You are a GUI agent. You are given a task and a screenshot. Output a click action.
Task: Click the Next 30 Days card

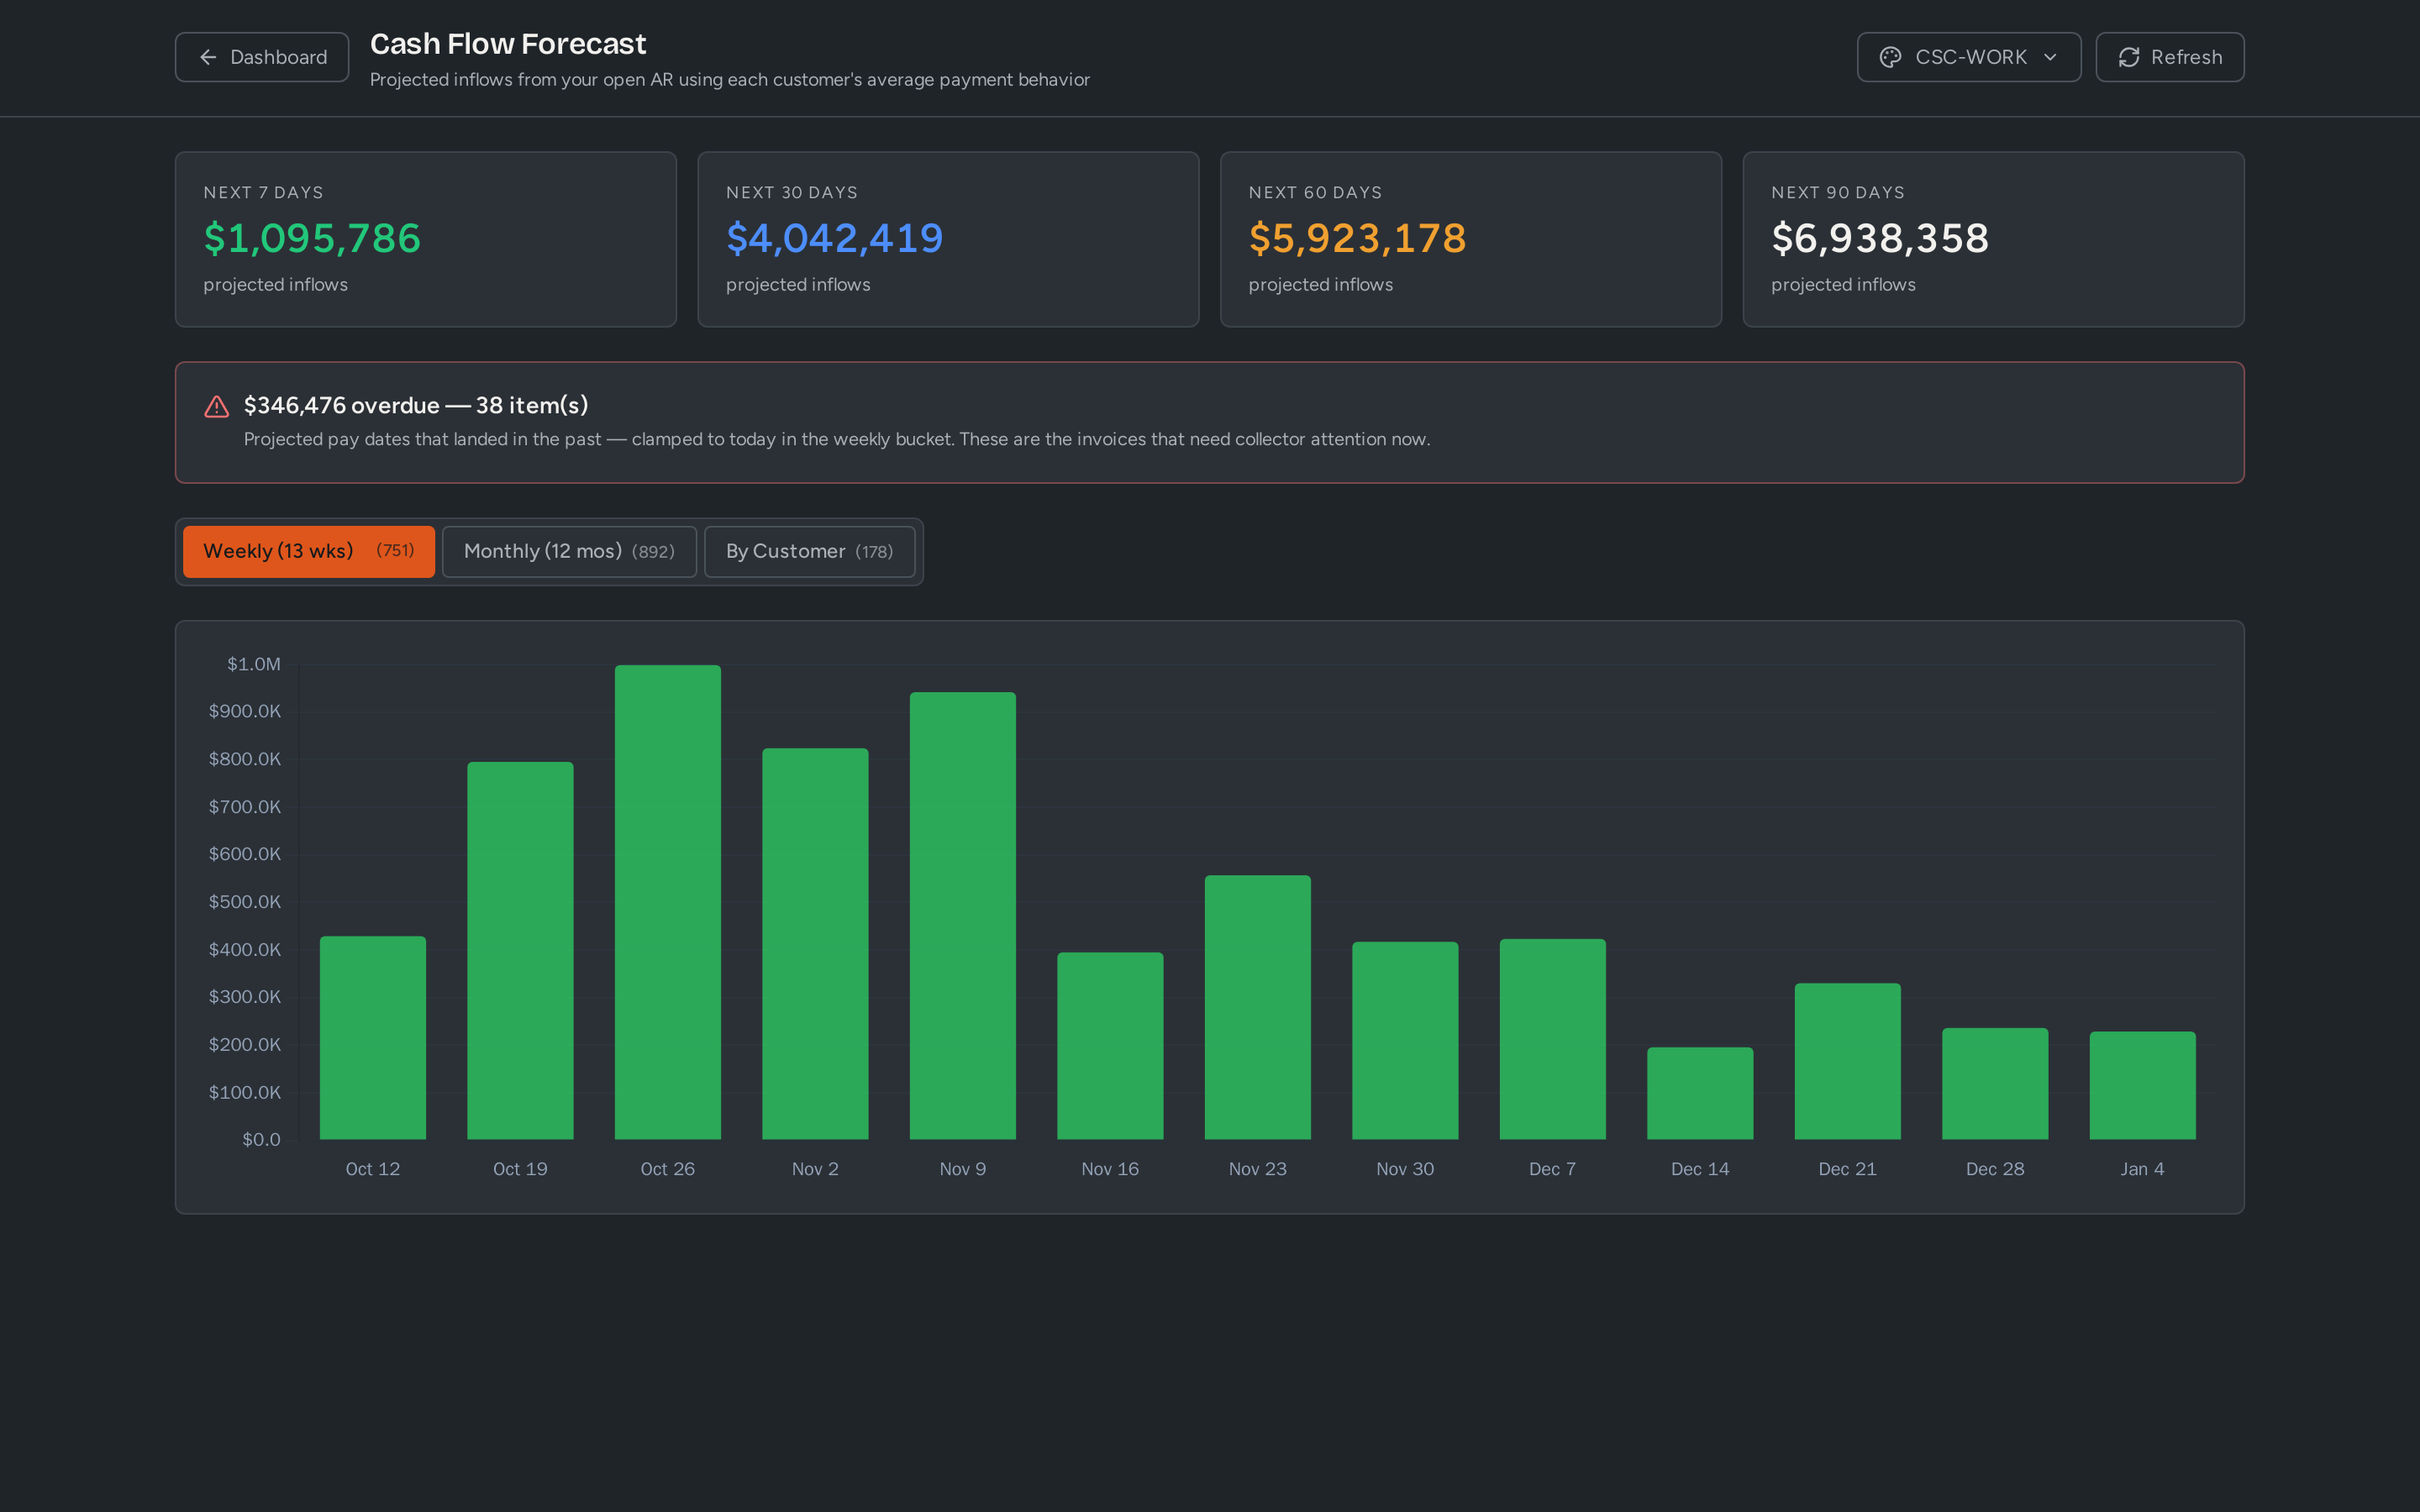click(x=948, y=239)
